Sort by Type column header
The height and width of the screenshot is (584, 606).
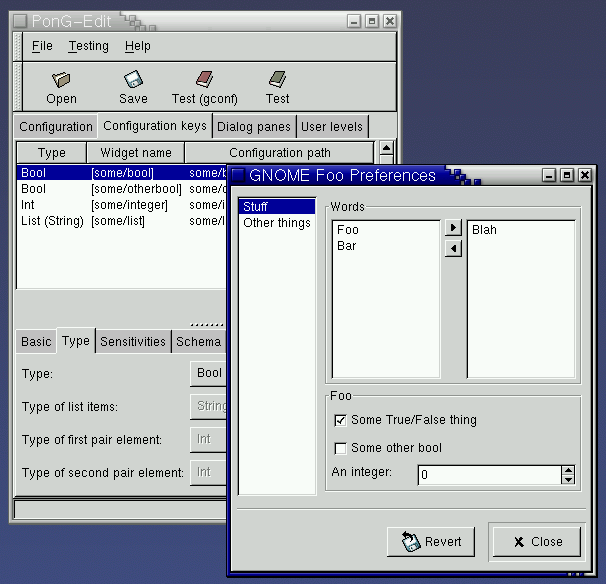coord(51,153)
